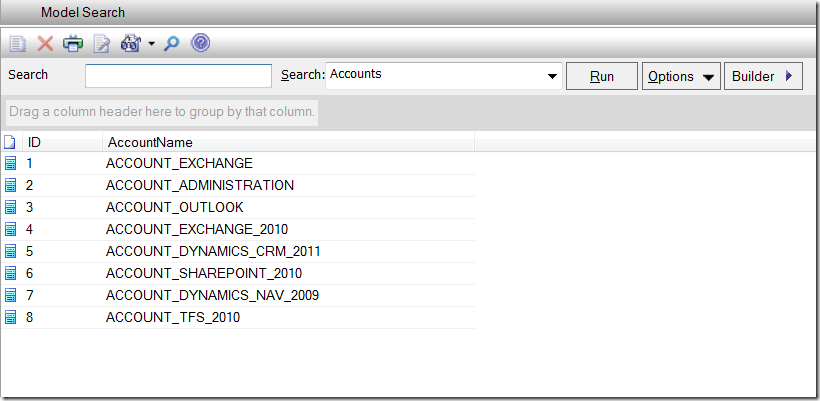Click the ACCOUNT_EXCHANGE name text
This screenshot has width=820, height=401.
pos(179,164)
